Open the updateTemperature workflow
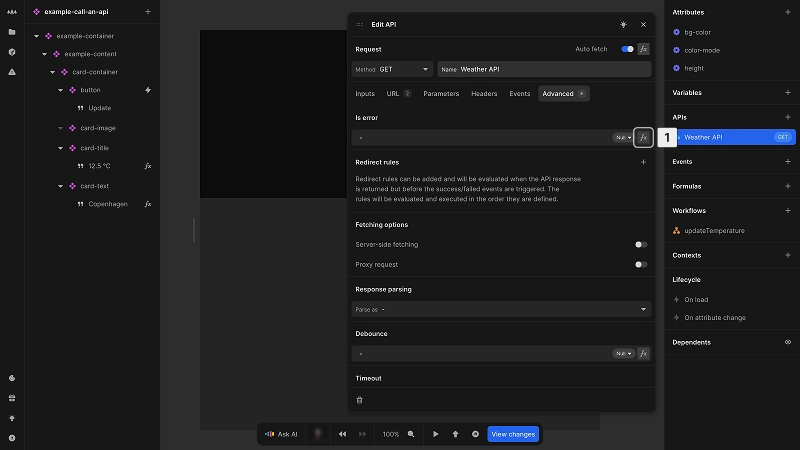Screen dimensions: 800x450 pyautogui.click(x=714, y=231)
